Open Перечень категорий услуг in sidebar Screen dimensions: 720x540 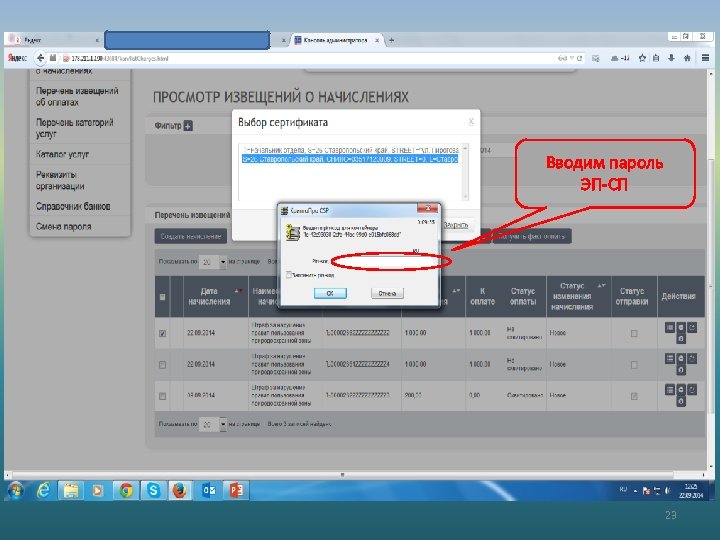(74, 128)
